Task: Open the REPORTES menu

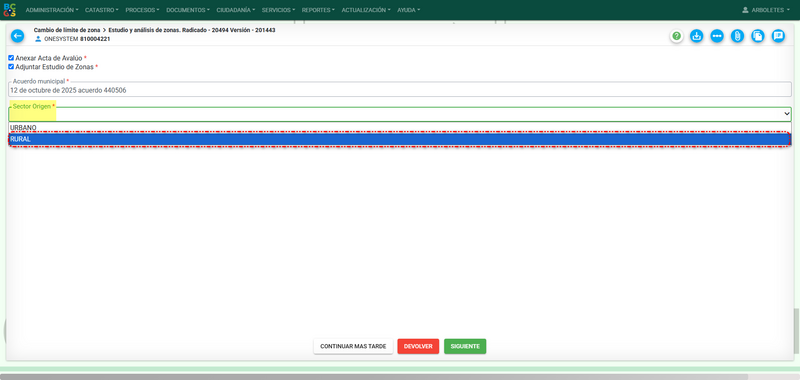Action: pyautogui.click(x=318, y=10)
